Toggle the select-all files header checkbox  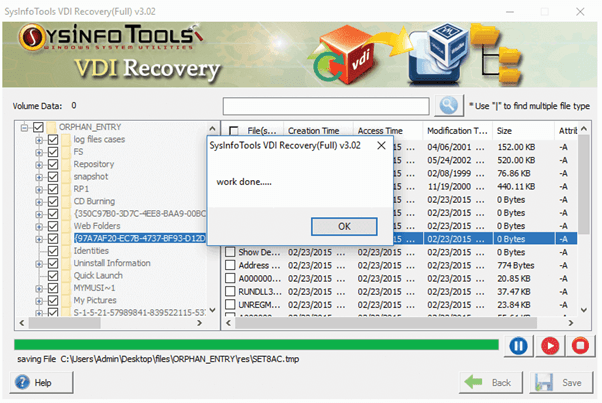233,131
